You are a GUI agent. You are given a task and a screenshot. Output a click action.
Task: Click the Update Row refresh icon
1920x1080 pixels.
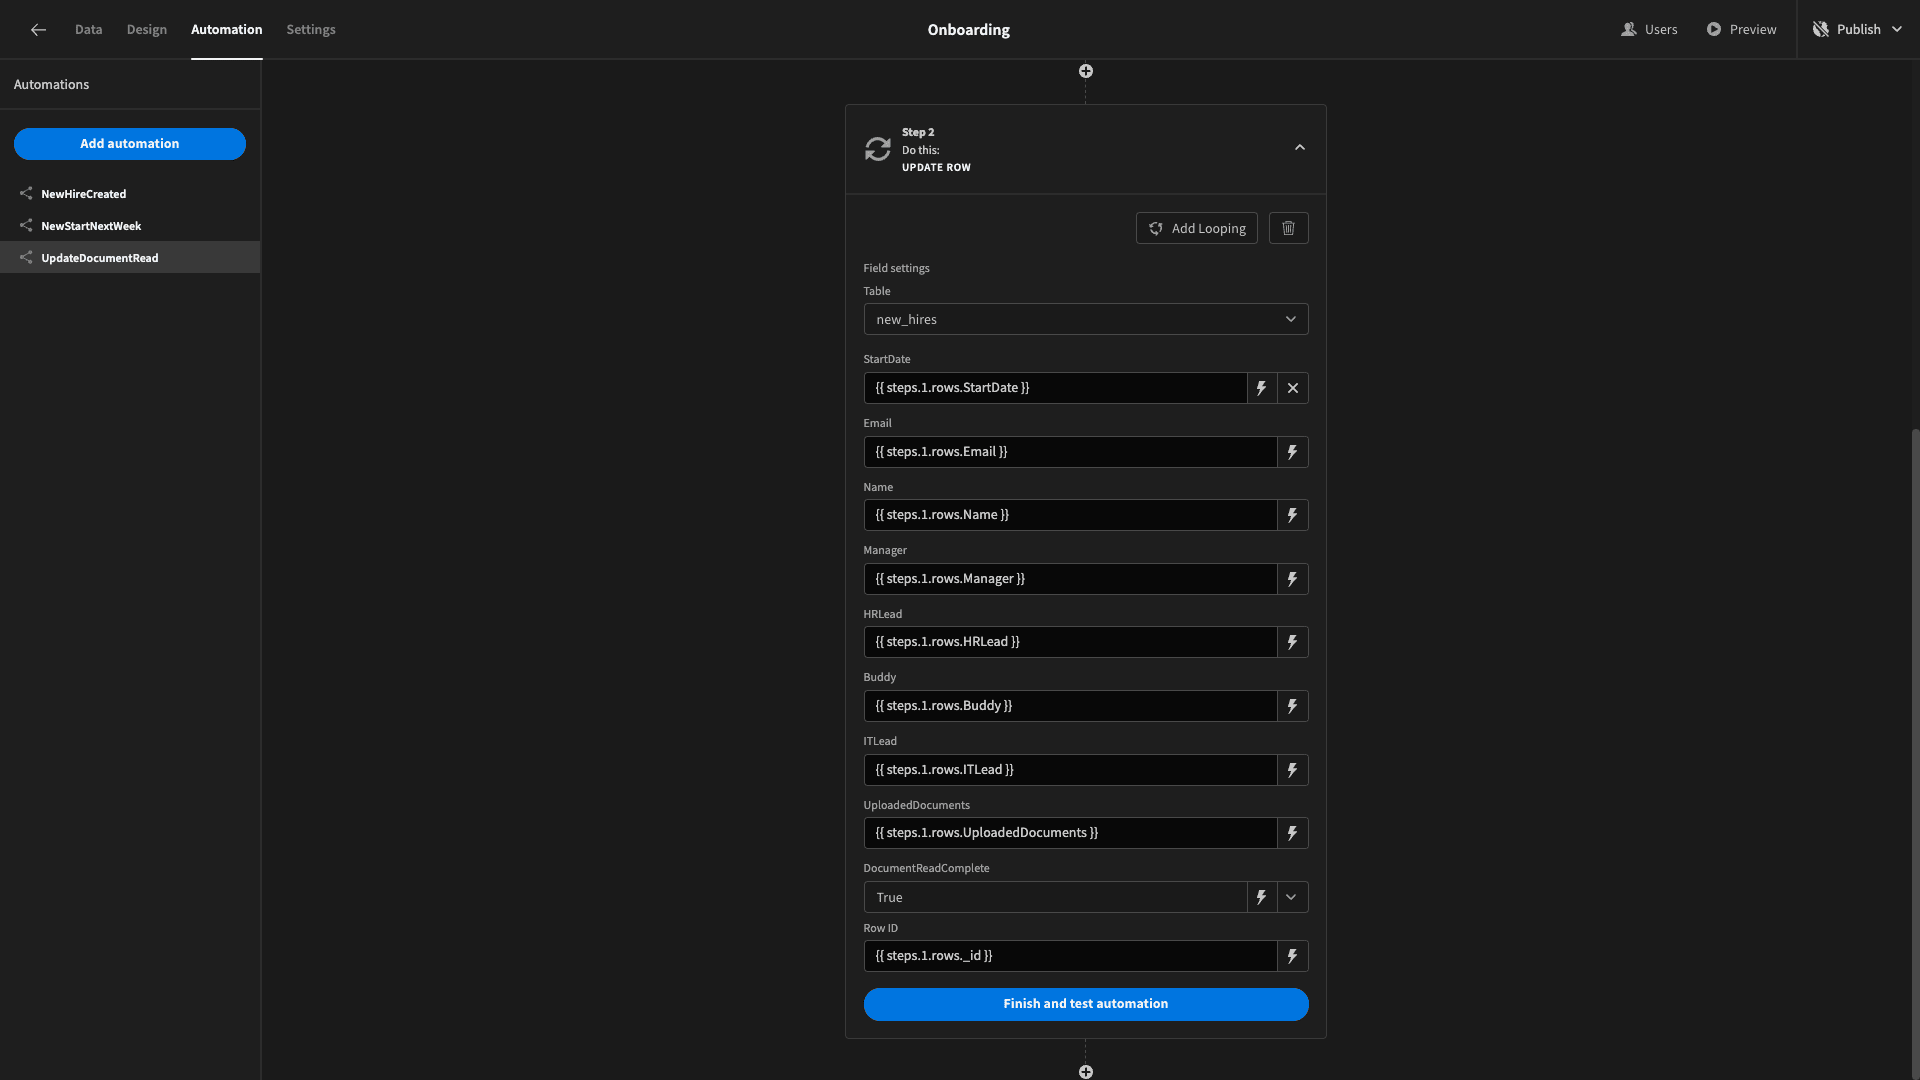[878, 149]
